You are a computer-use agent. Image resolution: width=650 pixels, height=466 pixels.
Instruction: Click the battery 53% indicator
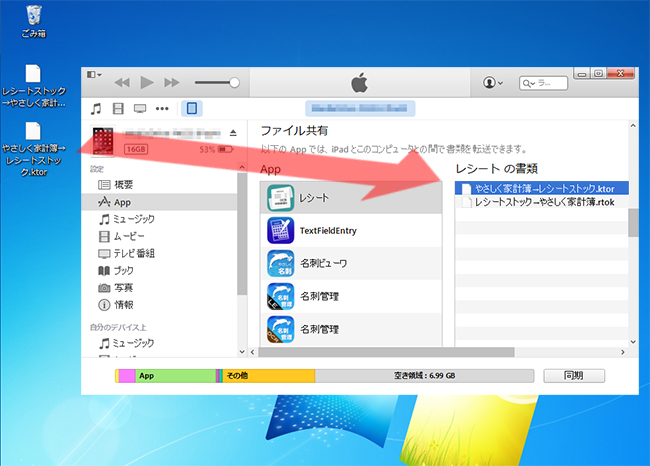[x=216, y=149]
